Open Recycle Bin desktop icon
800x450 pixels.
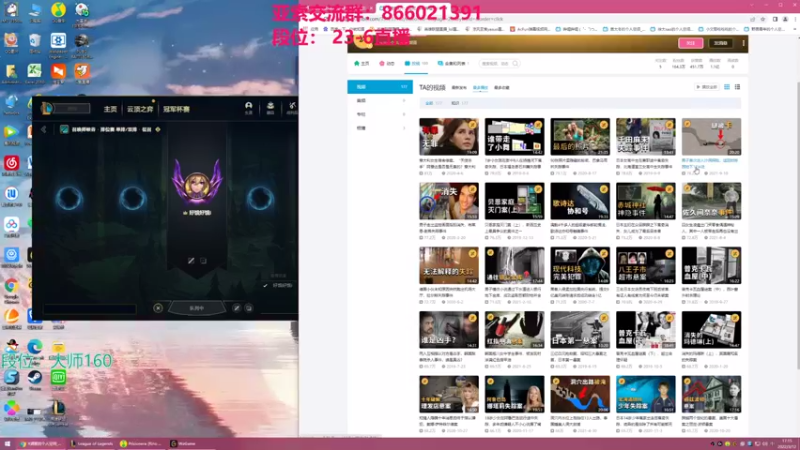(x=34, y=43)
